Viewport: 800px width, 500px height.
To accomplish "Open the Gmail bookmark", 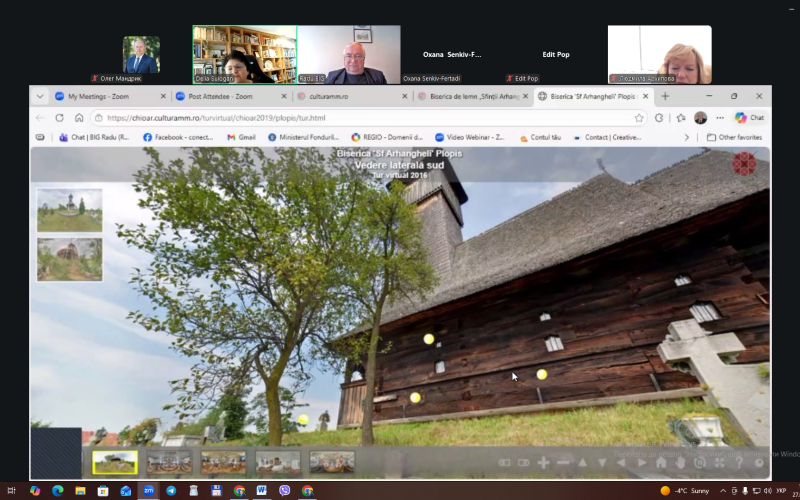I will (241, 137).
